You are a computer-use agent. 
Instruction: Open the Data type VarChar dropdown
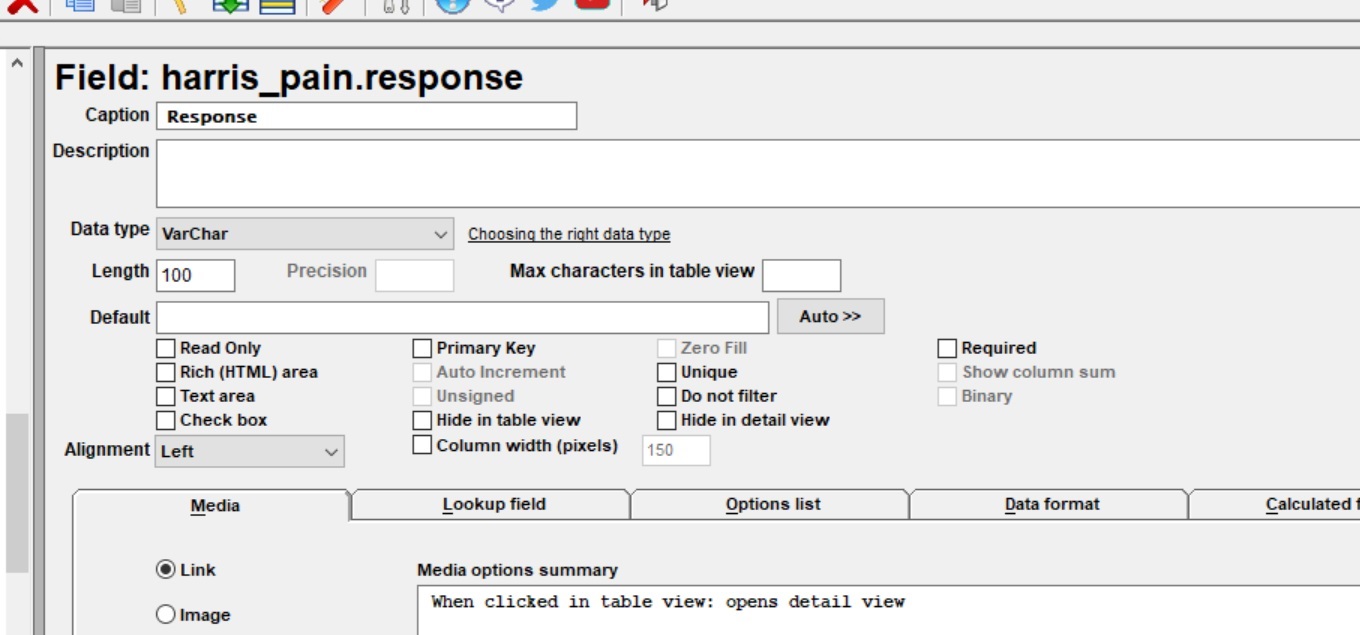(x=305, y=234)
